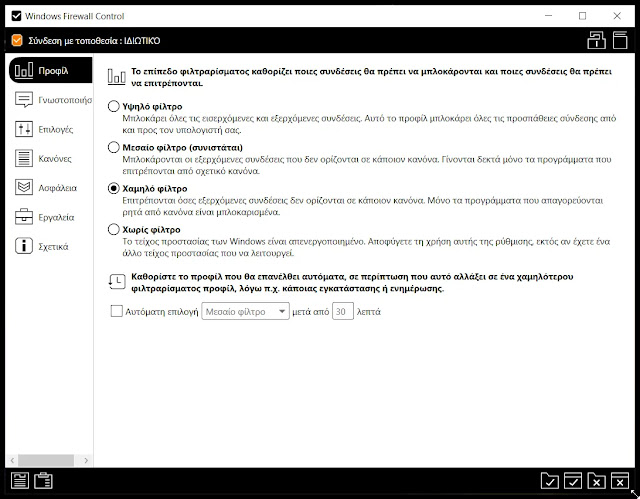
Task: Switch to the Γνωστοποιήσεις tab
Action: coord(51,100)
